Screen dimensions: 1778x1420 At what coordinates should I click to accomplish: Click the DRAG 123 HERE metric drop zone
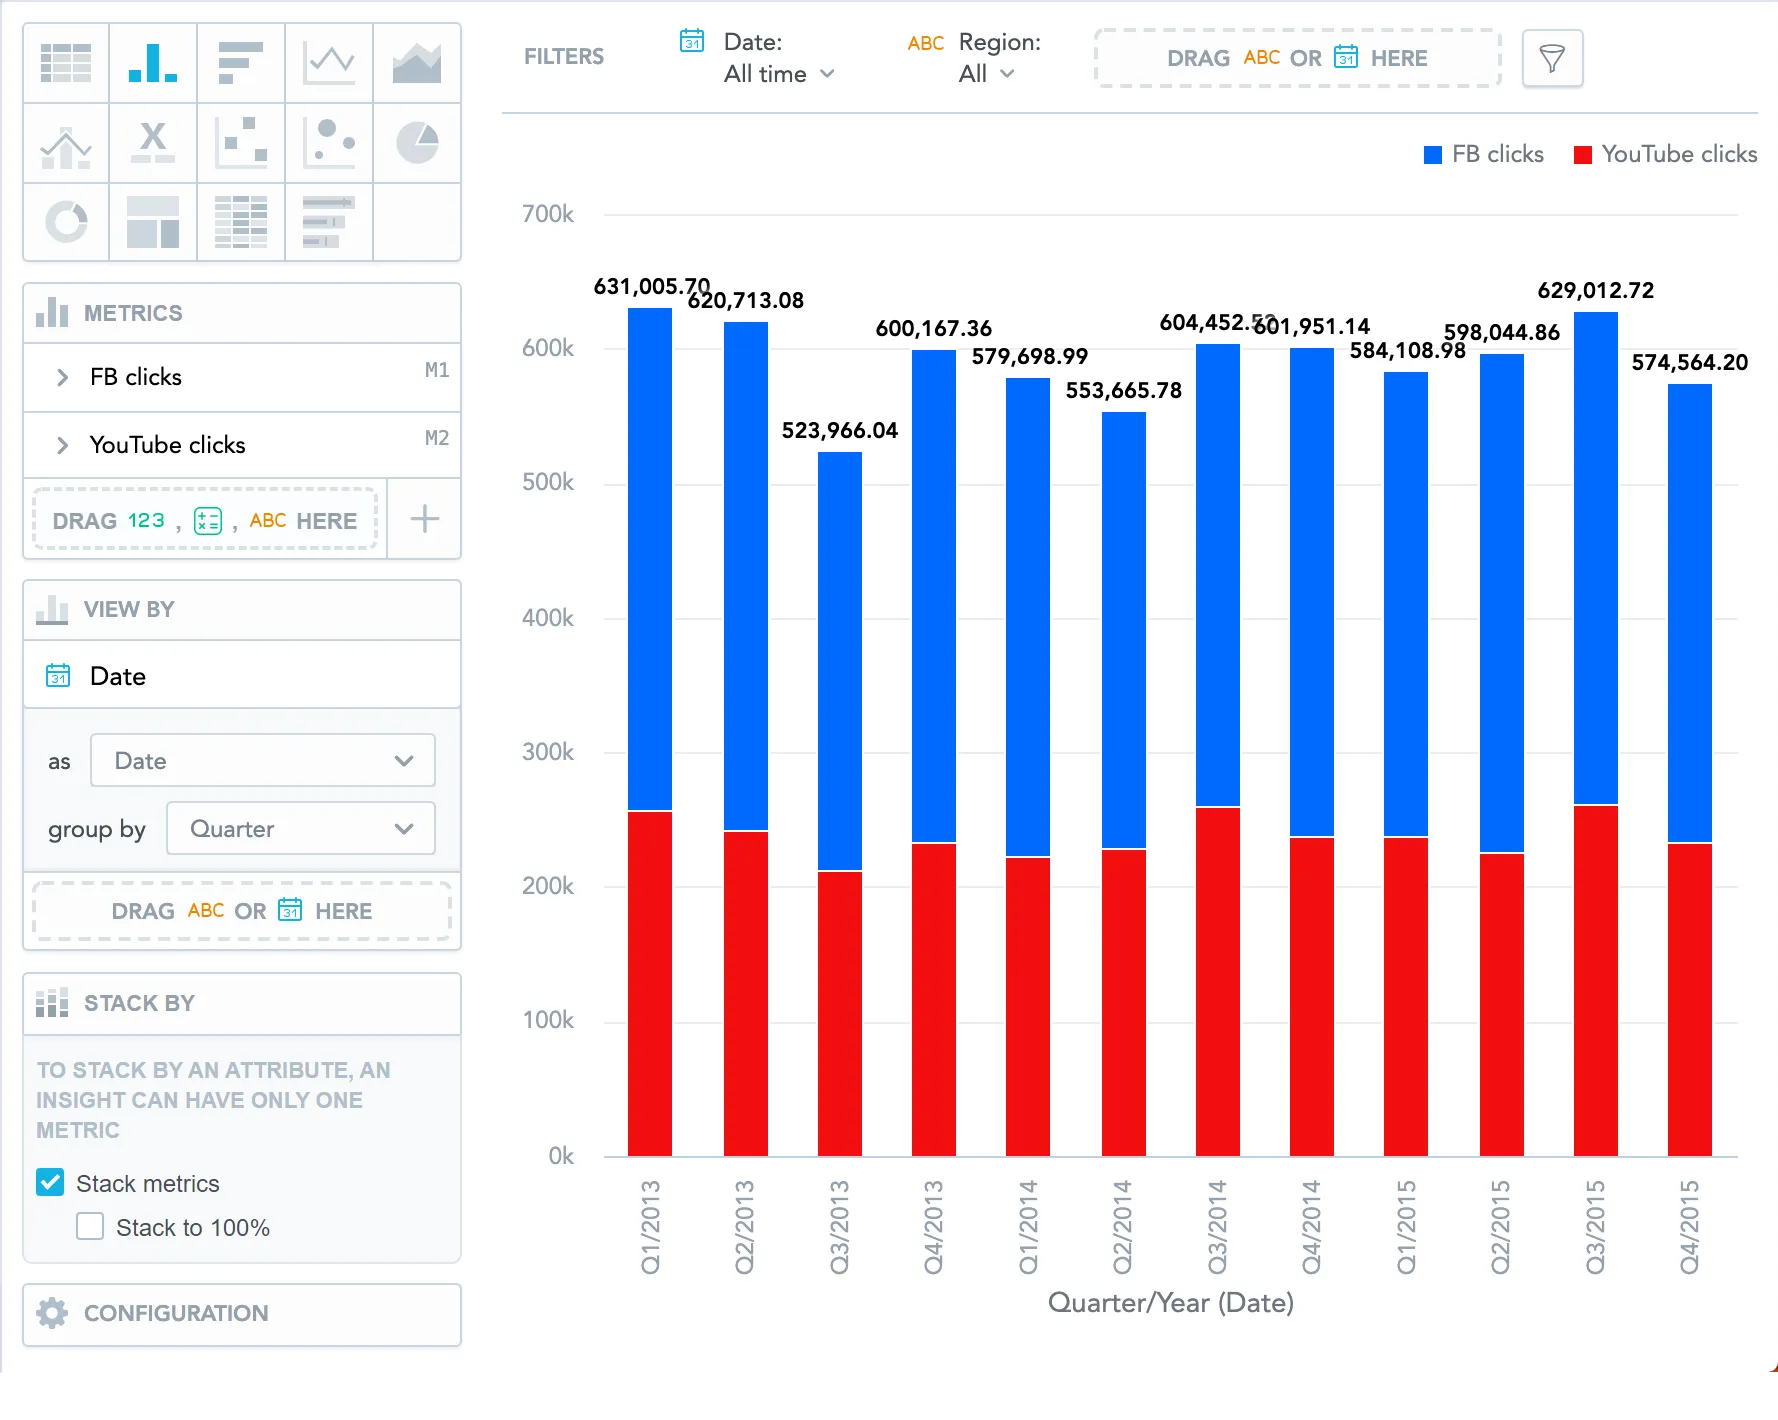(204, 519)
